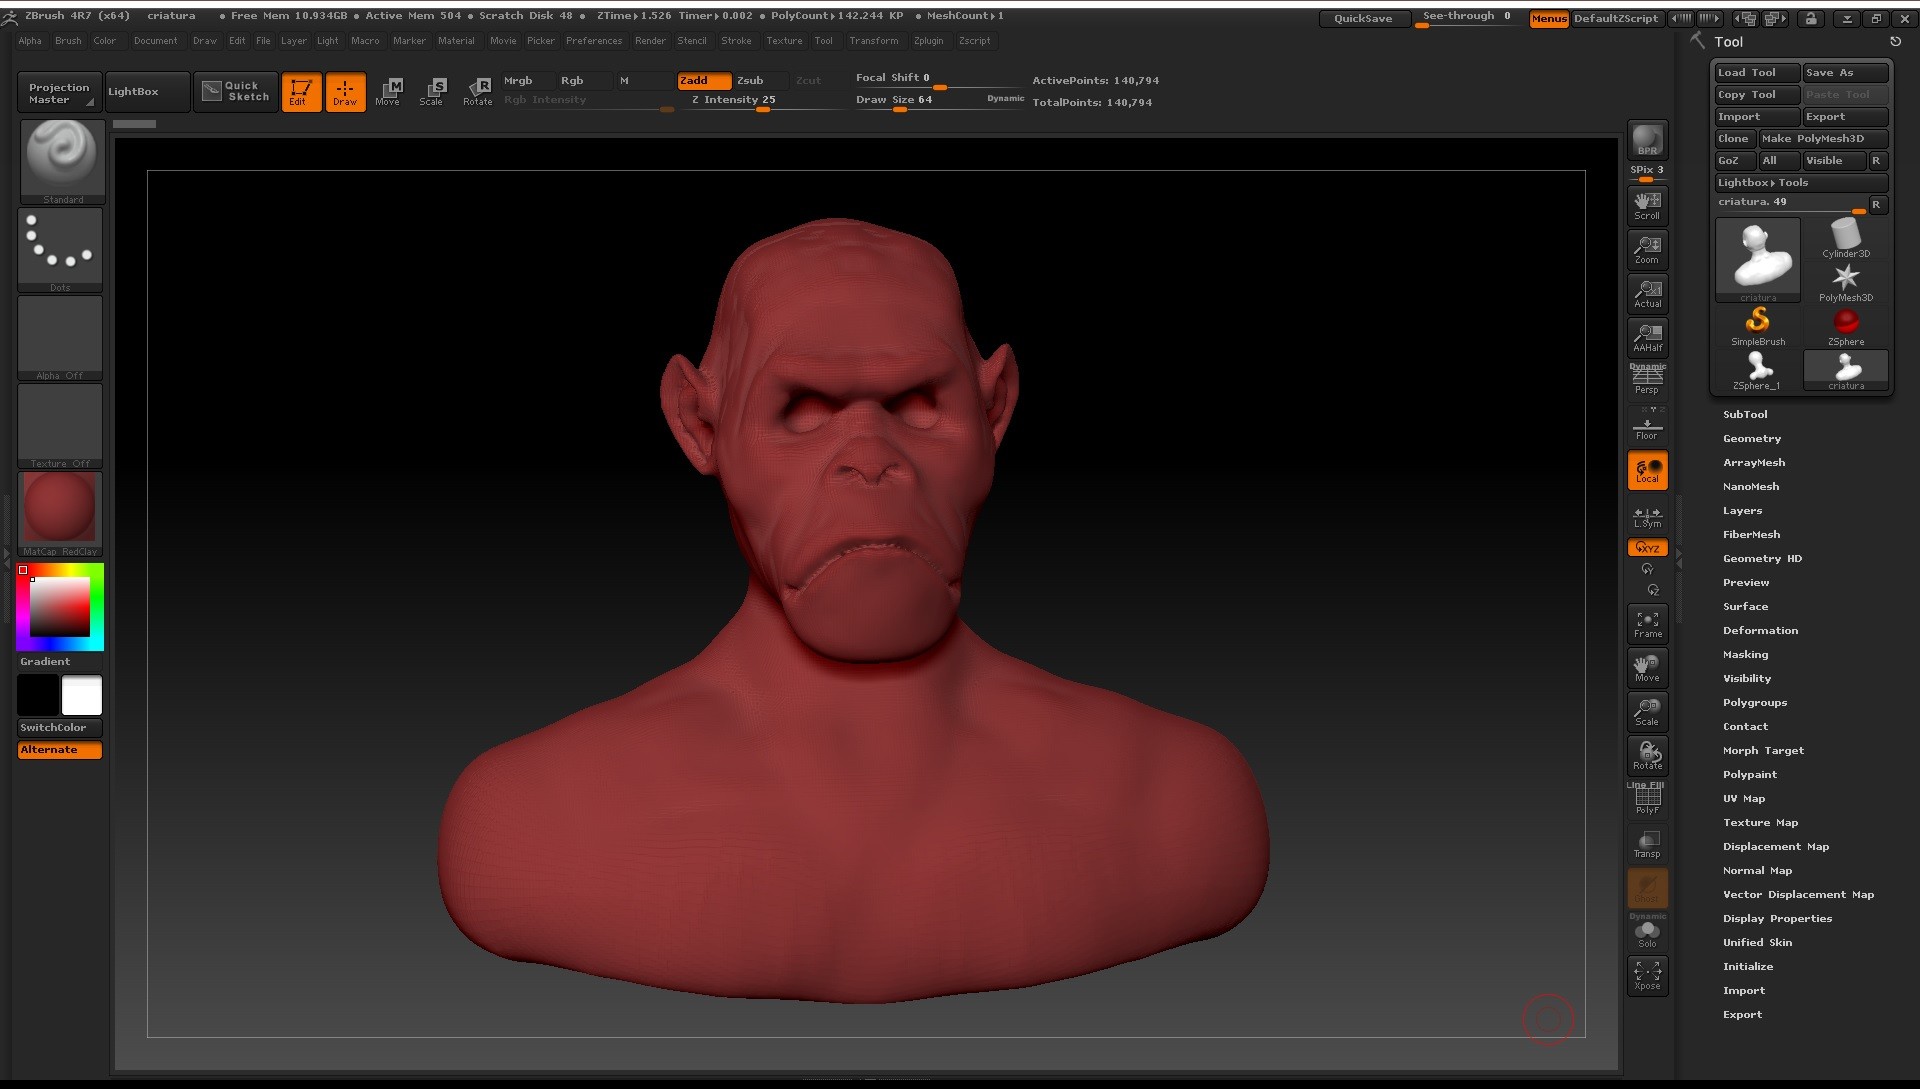Viewport: 1920px width, 1089px height.
Task: Expand the SubTool panel
Action: tap(1746, 414)
